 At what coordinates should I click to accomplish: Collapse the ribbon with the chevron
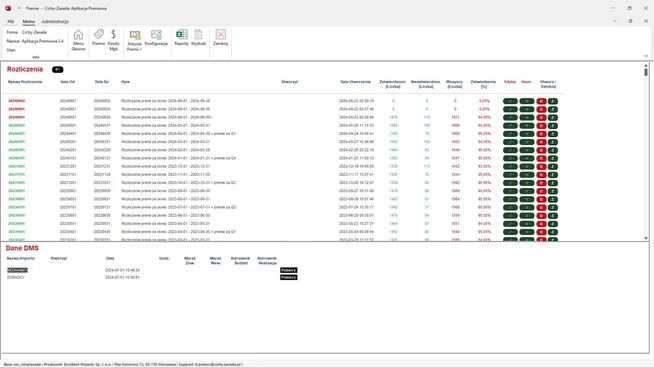[x=646, y=56]
